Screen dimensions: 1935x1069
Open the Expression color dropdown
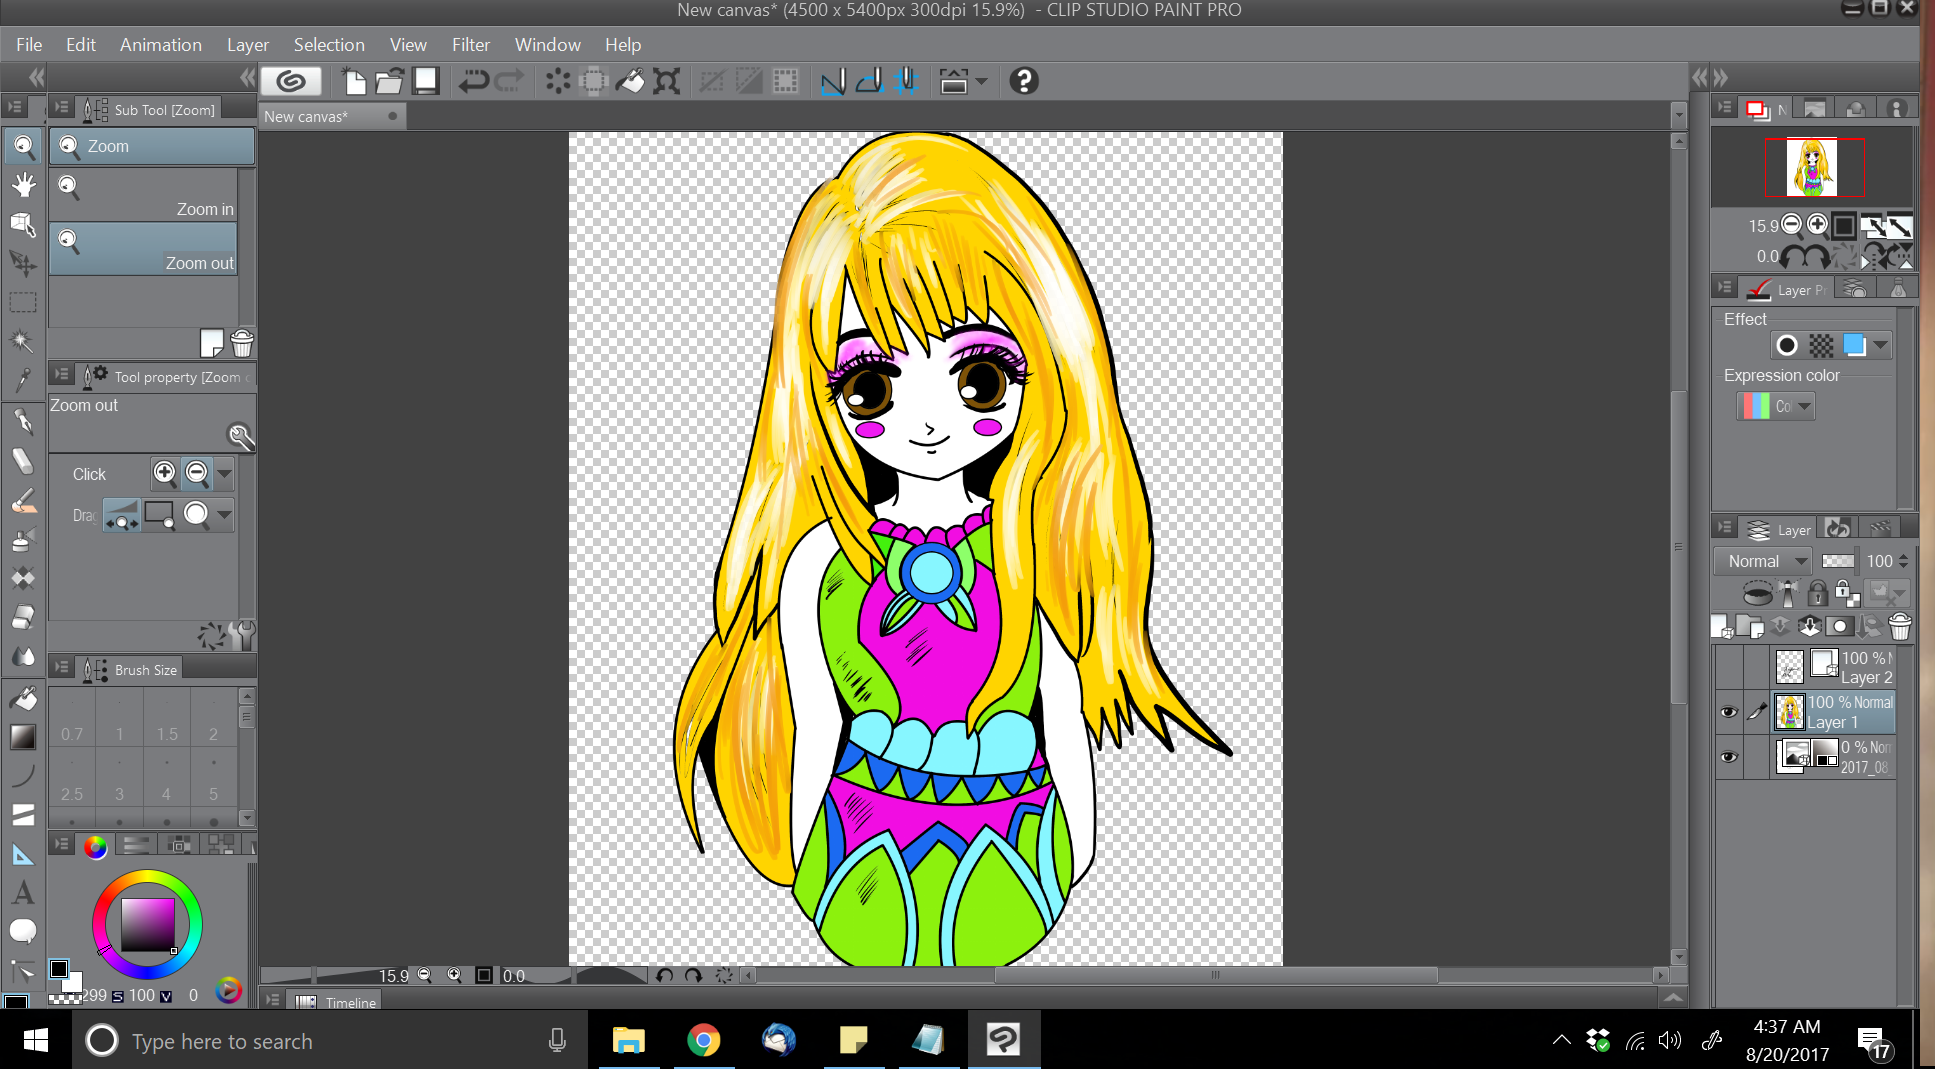coord(1776,406)
